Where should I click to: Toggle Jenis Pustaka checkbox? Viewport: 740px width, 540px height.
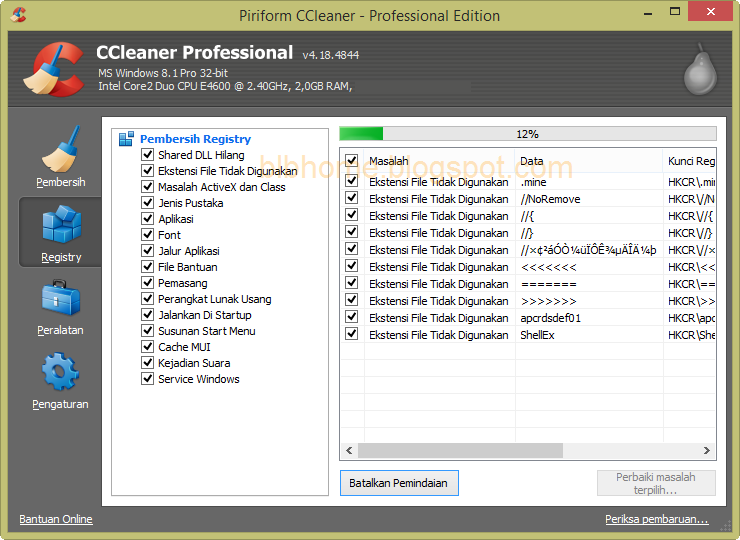(148, 202)
